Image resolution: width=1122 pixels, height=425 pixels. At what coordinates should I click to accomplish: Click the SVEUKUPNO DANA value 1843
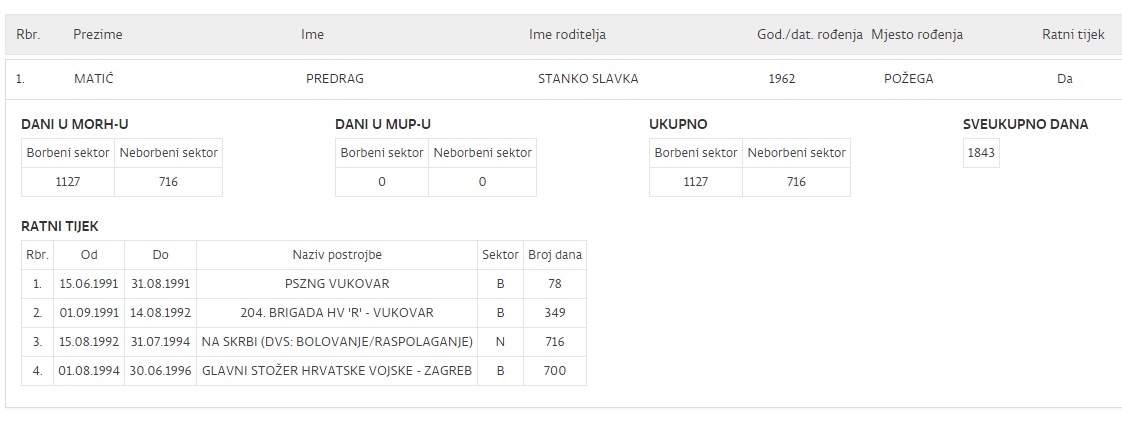coord(981,153)
